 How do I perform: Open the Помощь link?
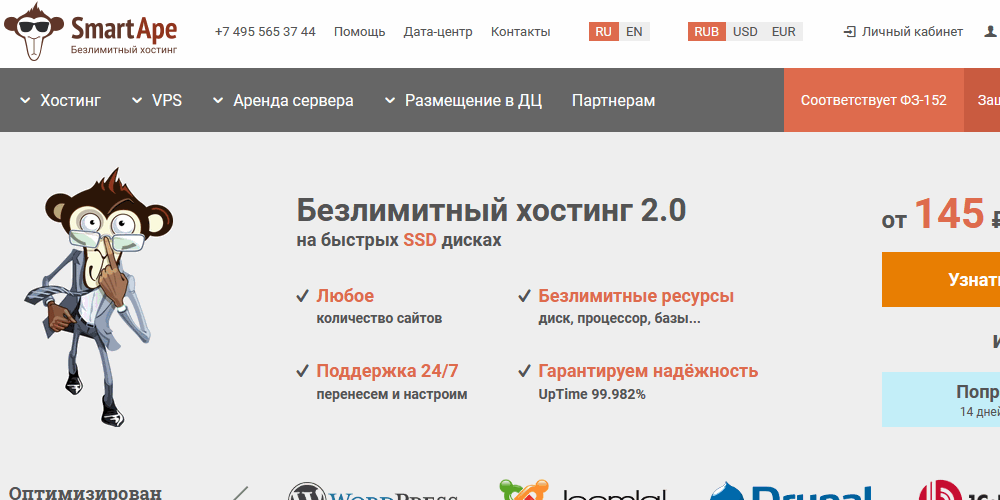[360, 32]
